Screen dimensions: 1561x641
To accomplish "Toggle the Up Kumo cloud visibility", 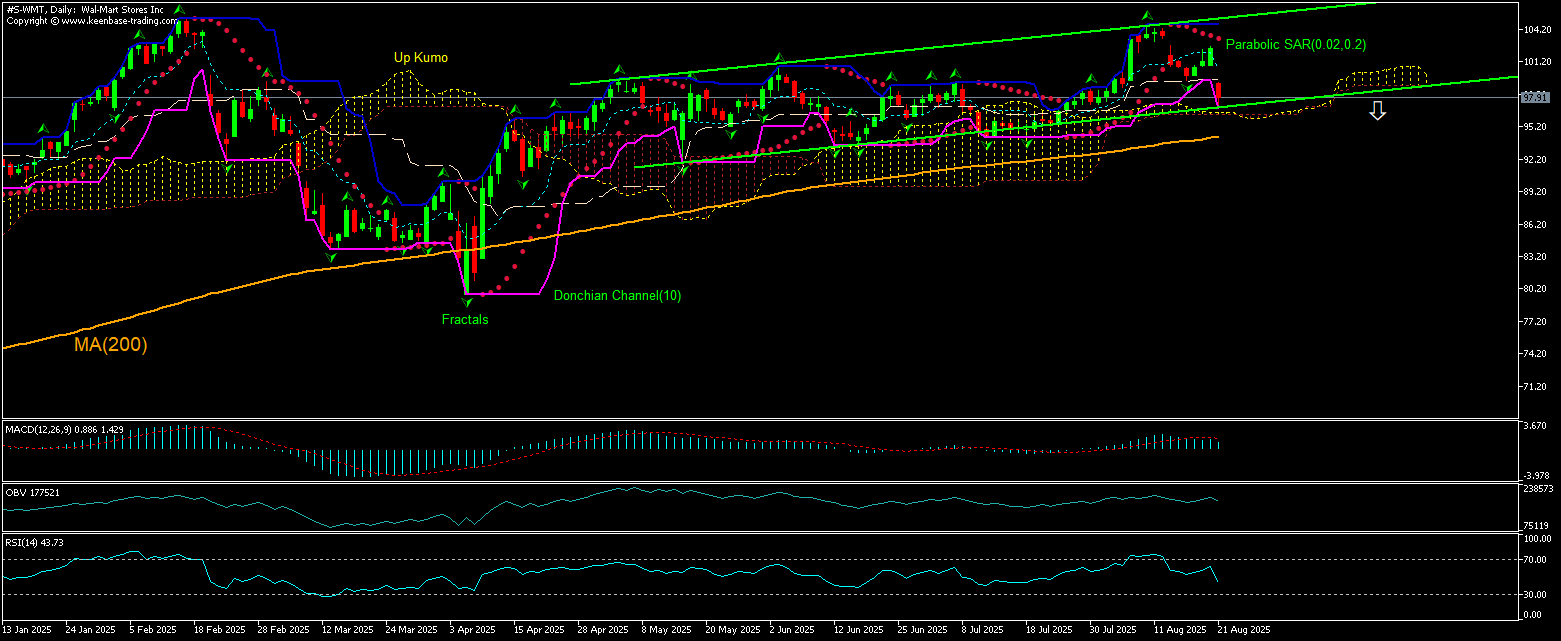I will tap(421, 58).
